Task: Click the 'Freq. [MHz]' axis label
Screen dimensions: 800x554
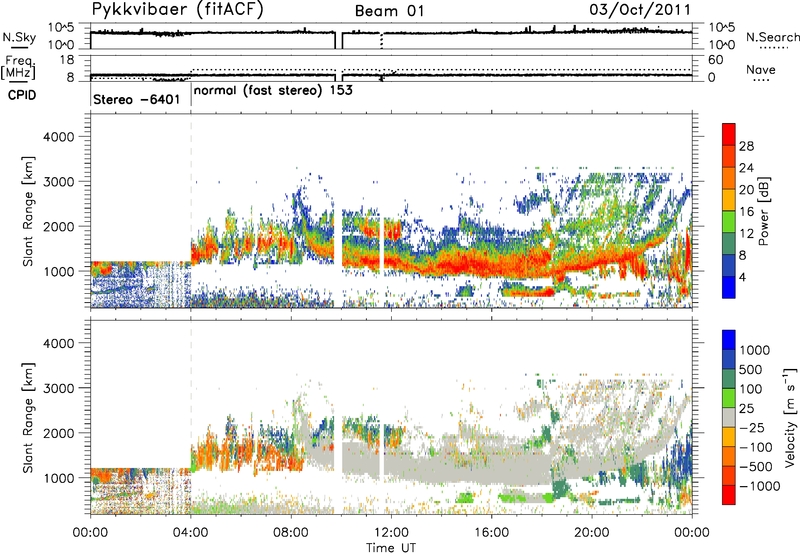Action: click(x=19, y=67)
